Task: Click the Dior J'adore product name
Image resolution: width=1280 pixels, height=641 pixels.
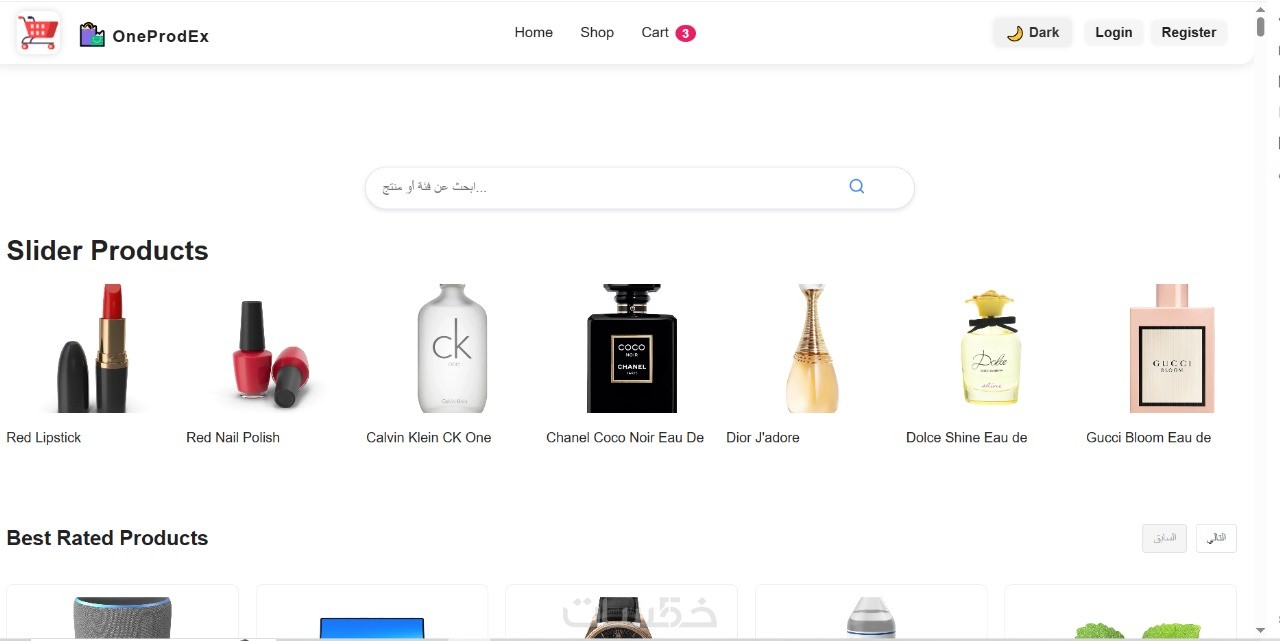Action: pos(763,437)
